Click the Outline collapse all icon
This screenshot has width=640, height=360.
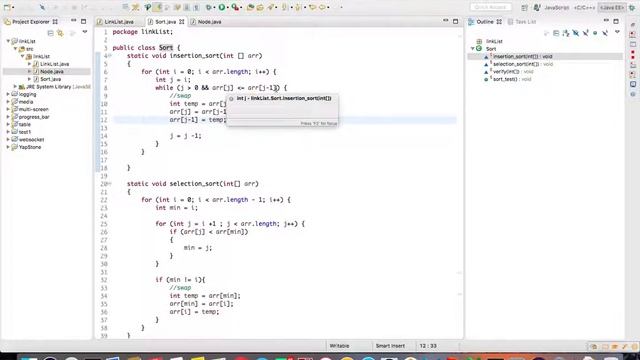click(x=556, y=33)
